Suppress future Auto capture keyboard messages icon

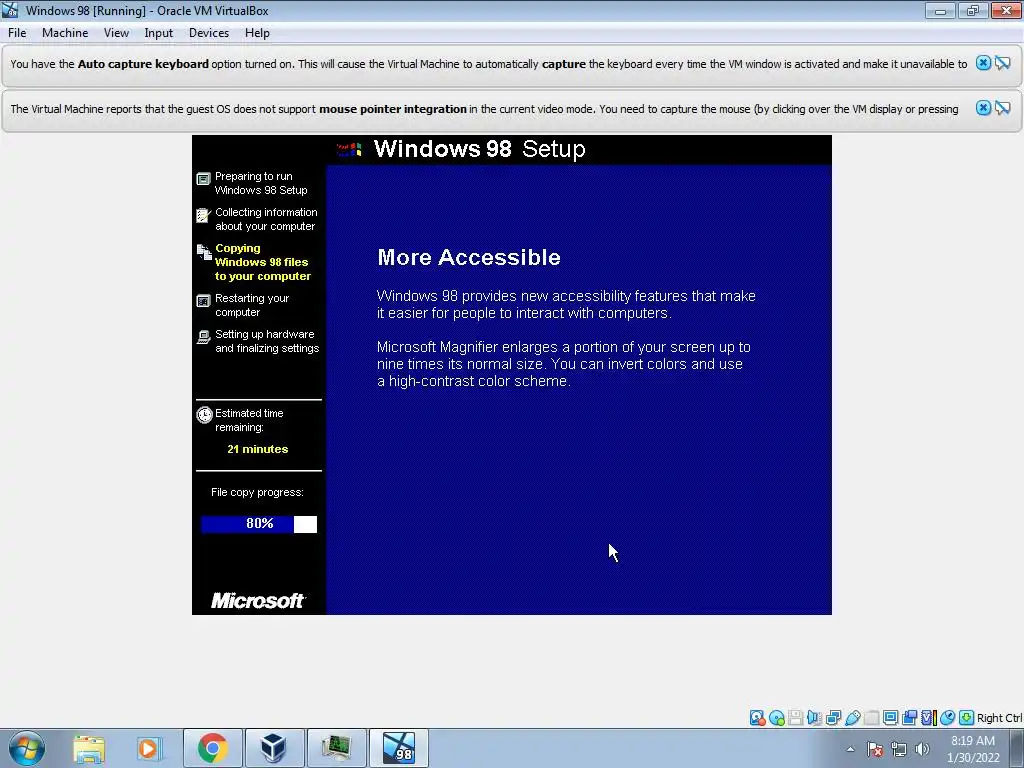pyautogui.click(x=1003, y=63)
